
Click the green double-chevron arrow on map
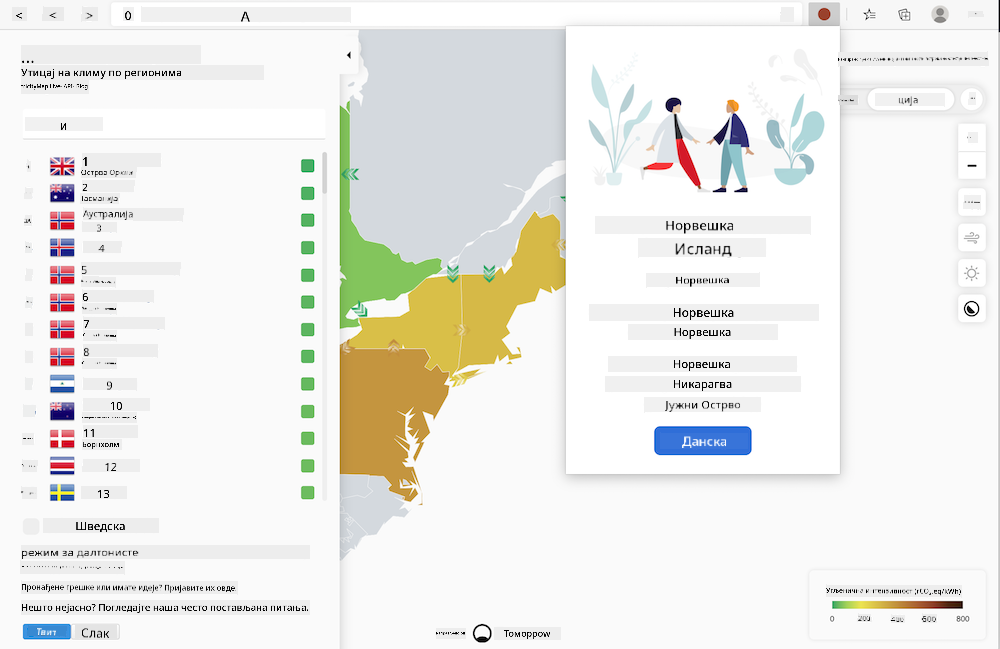click(349, 174)
